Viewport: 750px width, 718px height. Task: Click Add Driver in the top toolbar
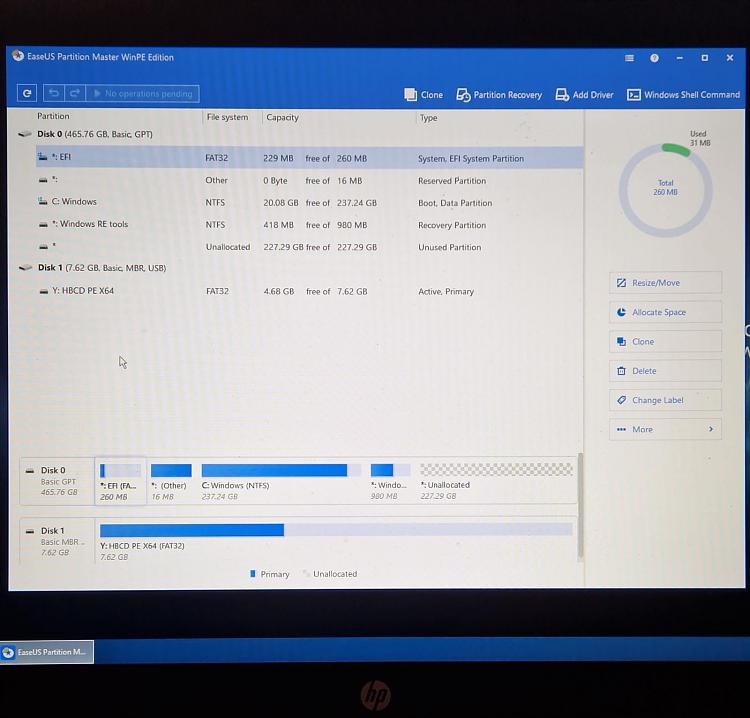(584, 95)
